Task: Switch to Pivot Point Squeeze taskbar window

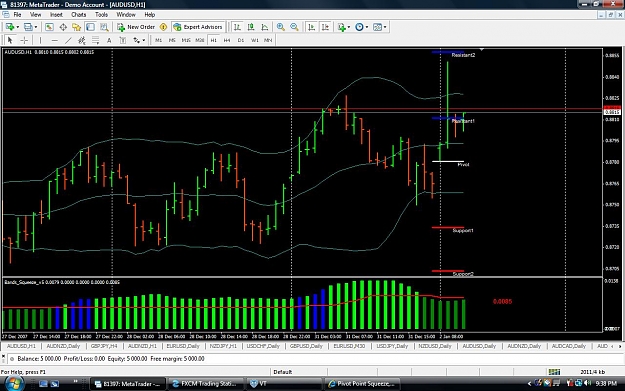Action: [362, 384]
